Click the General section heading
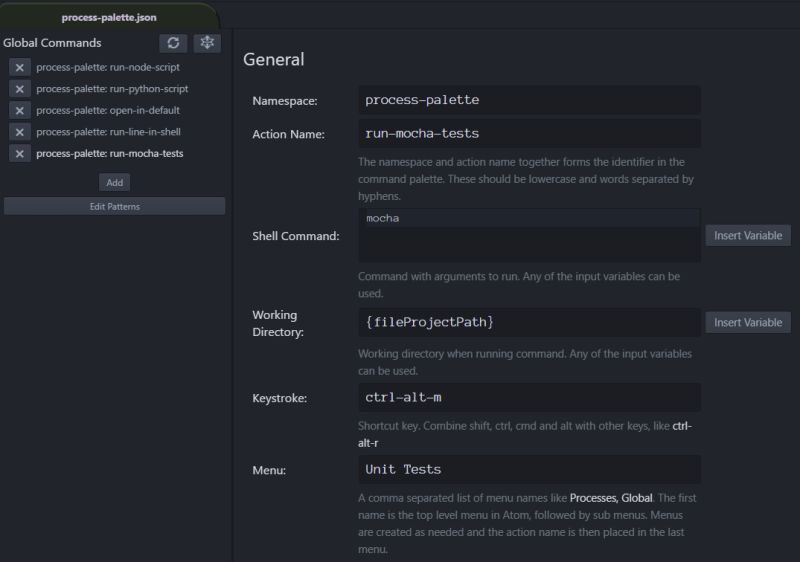The height and width of the screenshot is (562, 800). coord(273,60)
